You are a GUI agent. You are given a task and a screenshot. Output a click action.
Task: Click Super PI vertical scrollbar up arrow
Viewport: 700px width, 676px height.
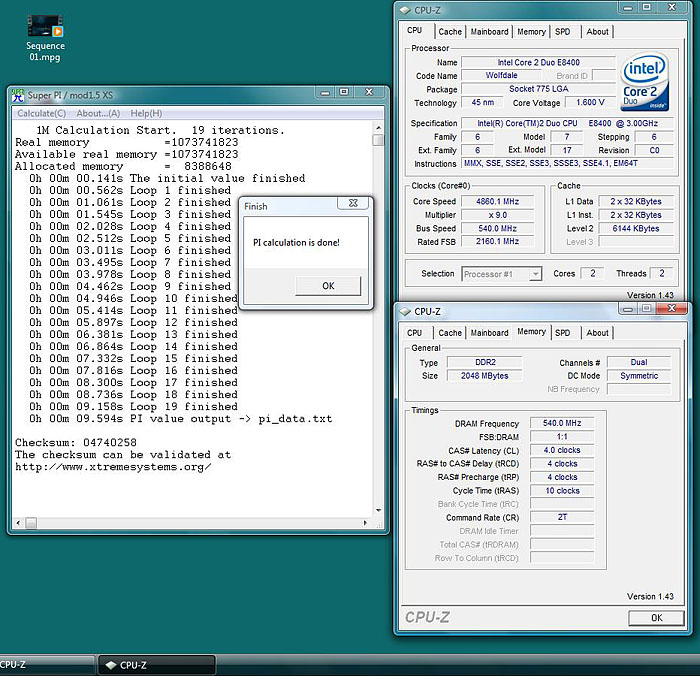[379, 128]
